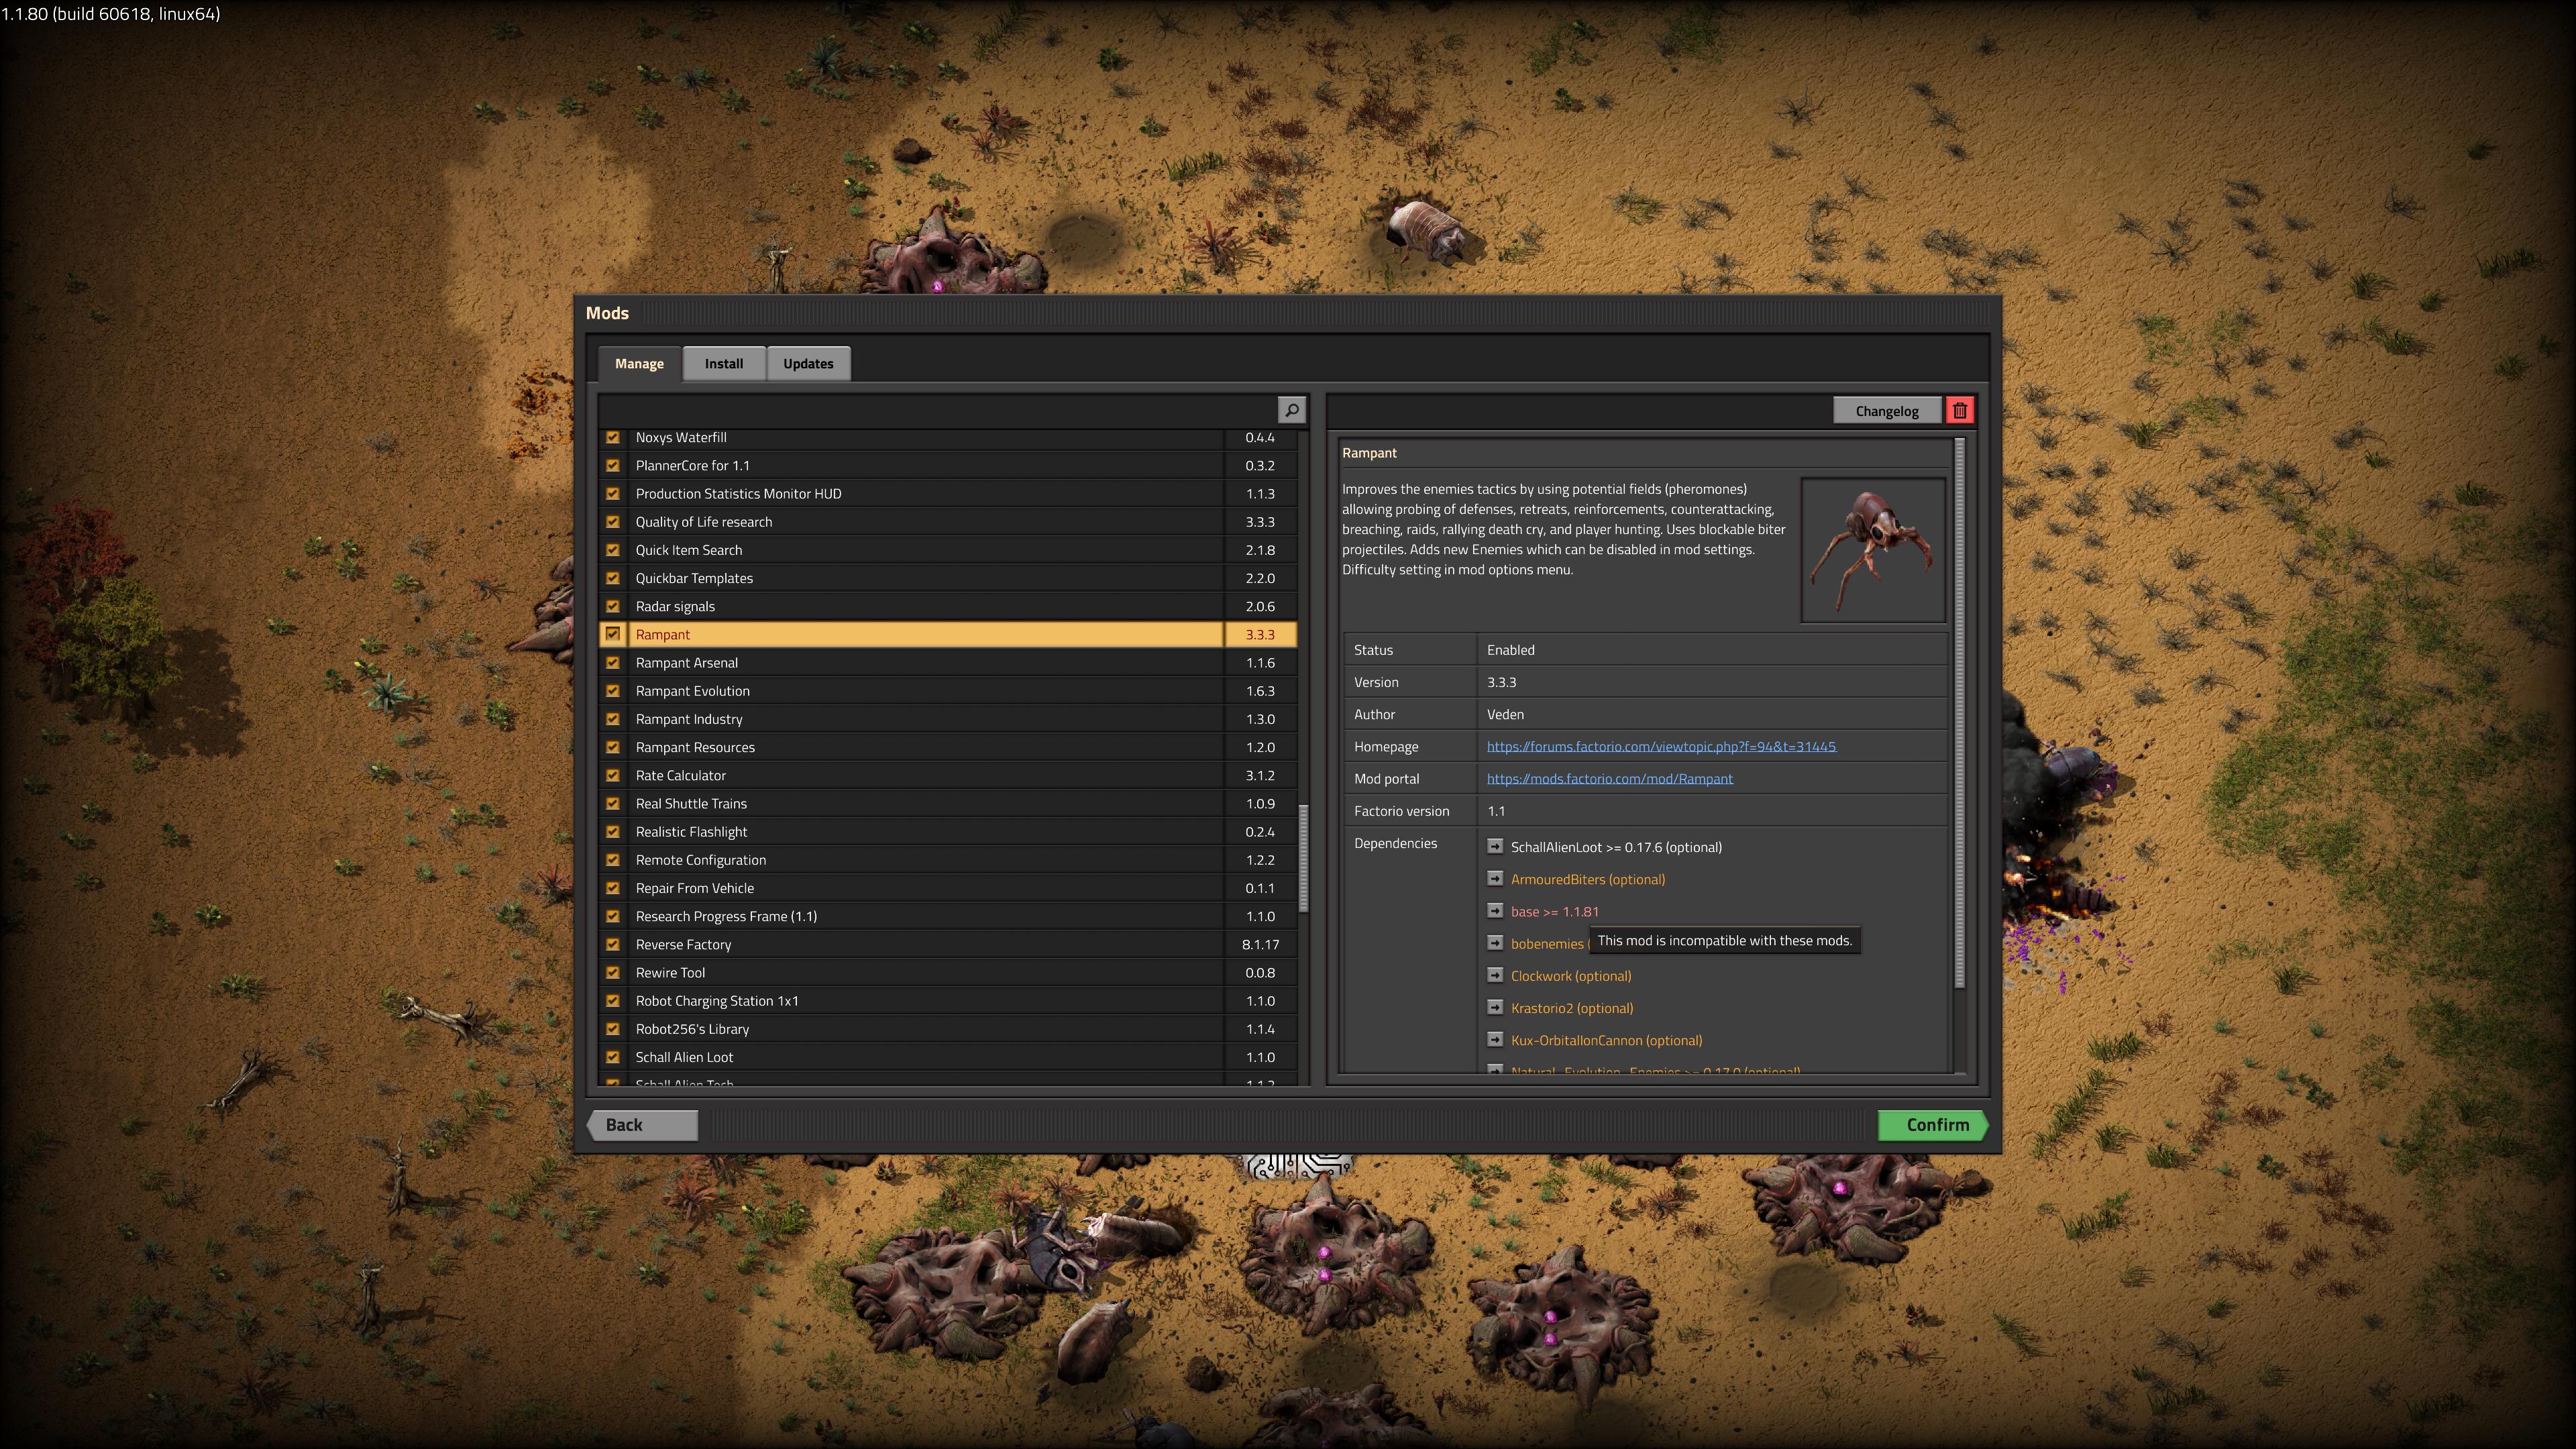The width and height of the screenshot is (2576, 1449).
Task: Toggle Quickbar Templates checkbox
Action: tap(613, 577)
